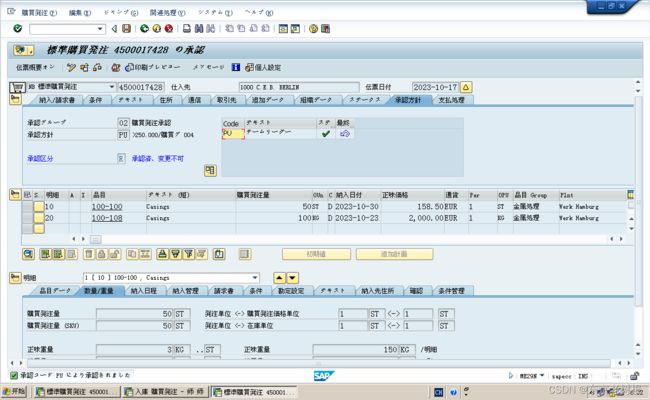This screenshot has height=400, width=650.
Task: Click the release strategy details icon
Action: pyautogui.click(x=210, y=170)
